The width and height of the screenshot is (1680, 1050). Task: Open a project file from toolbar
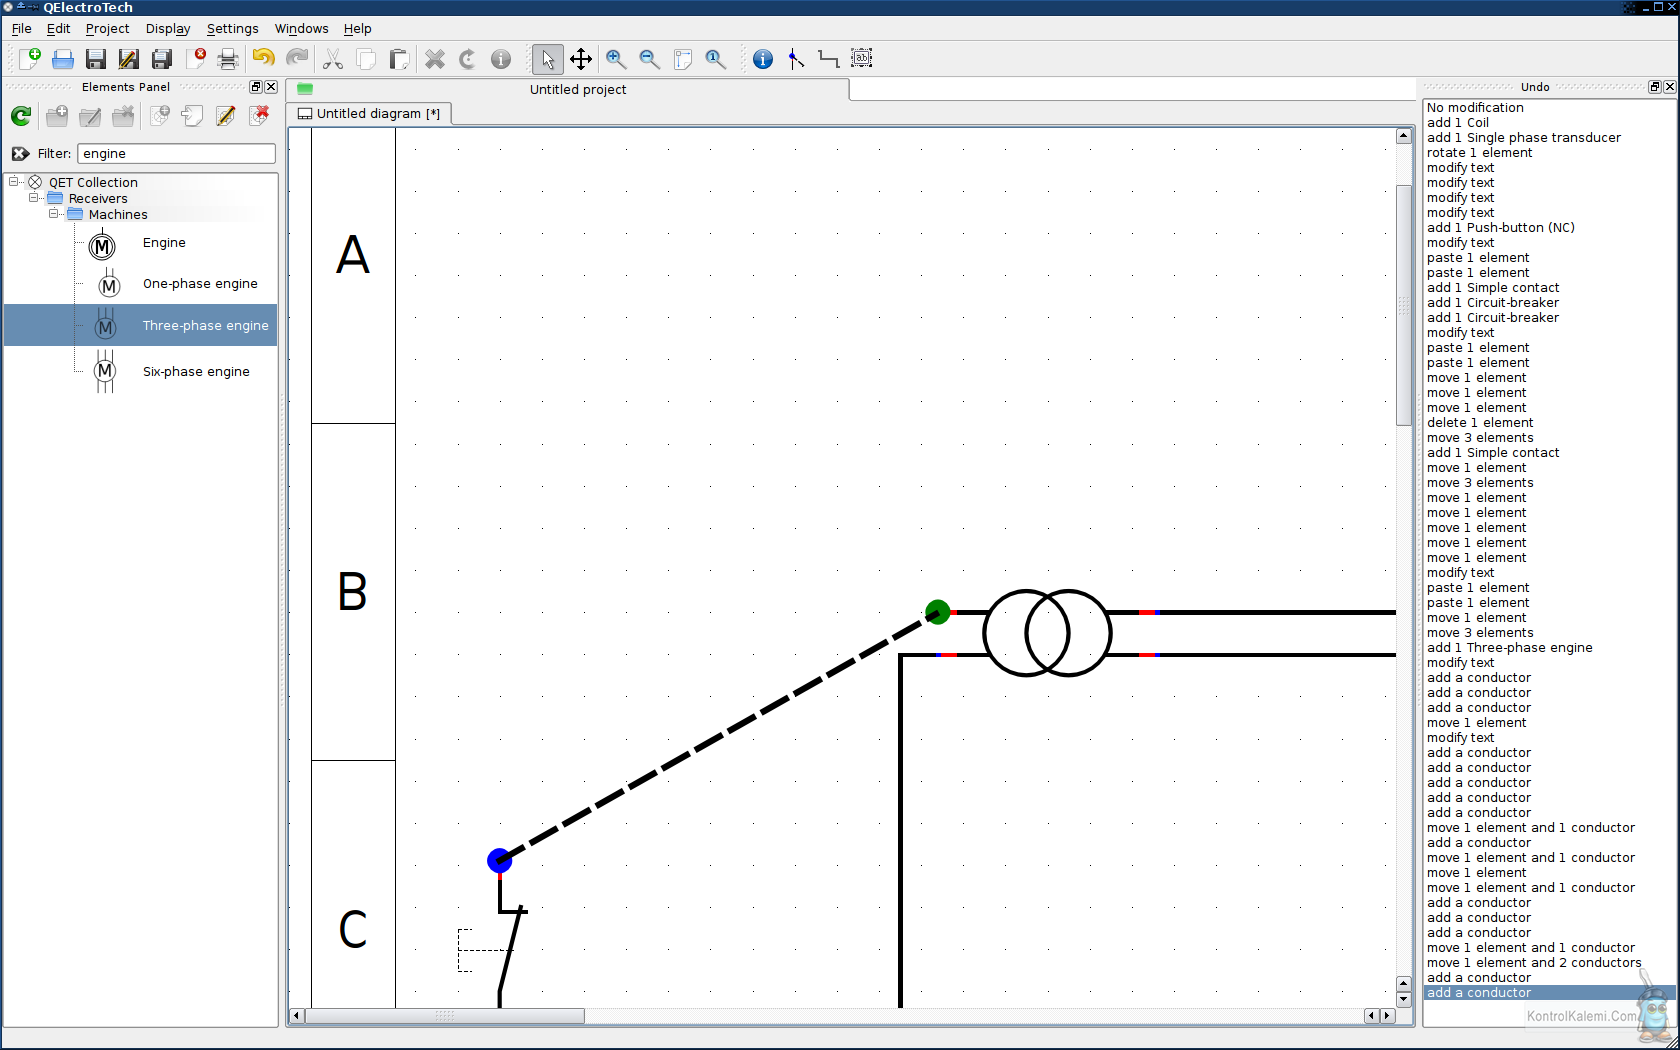pos(63,59)
